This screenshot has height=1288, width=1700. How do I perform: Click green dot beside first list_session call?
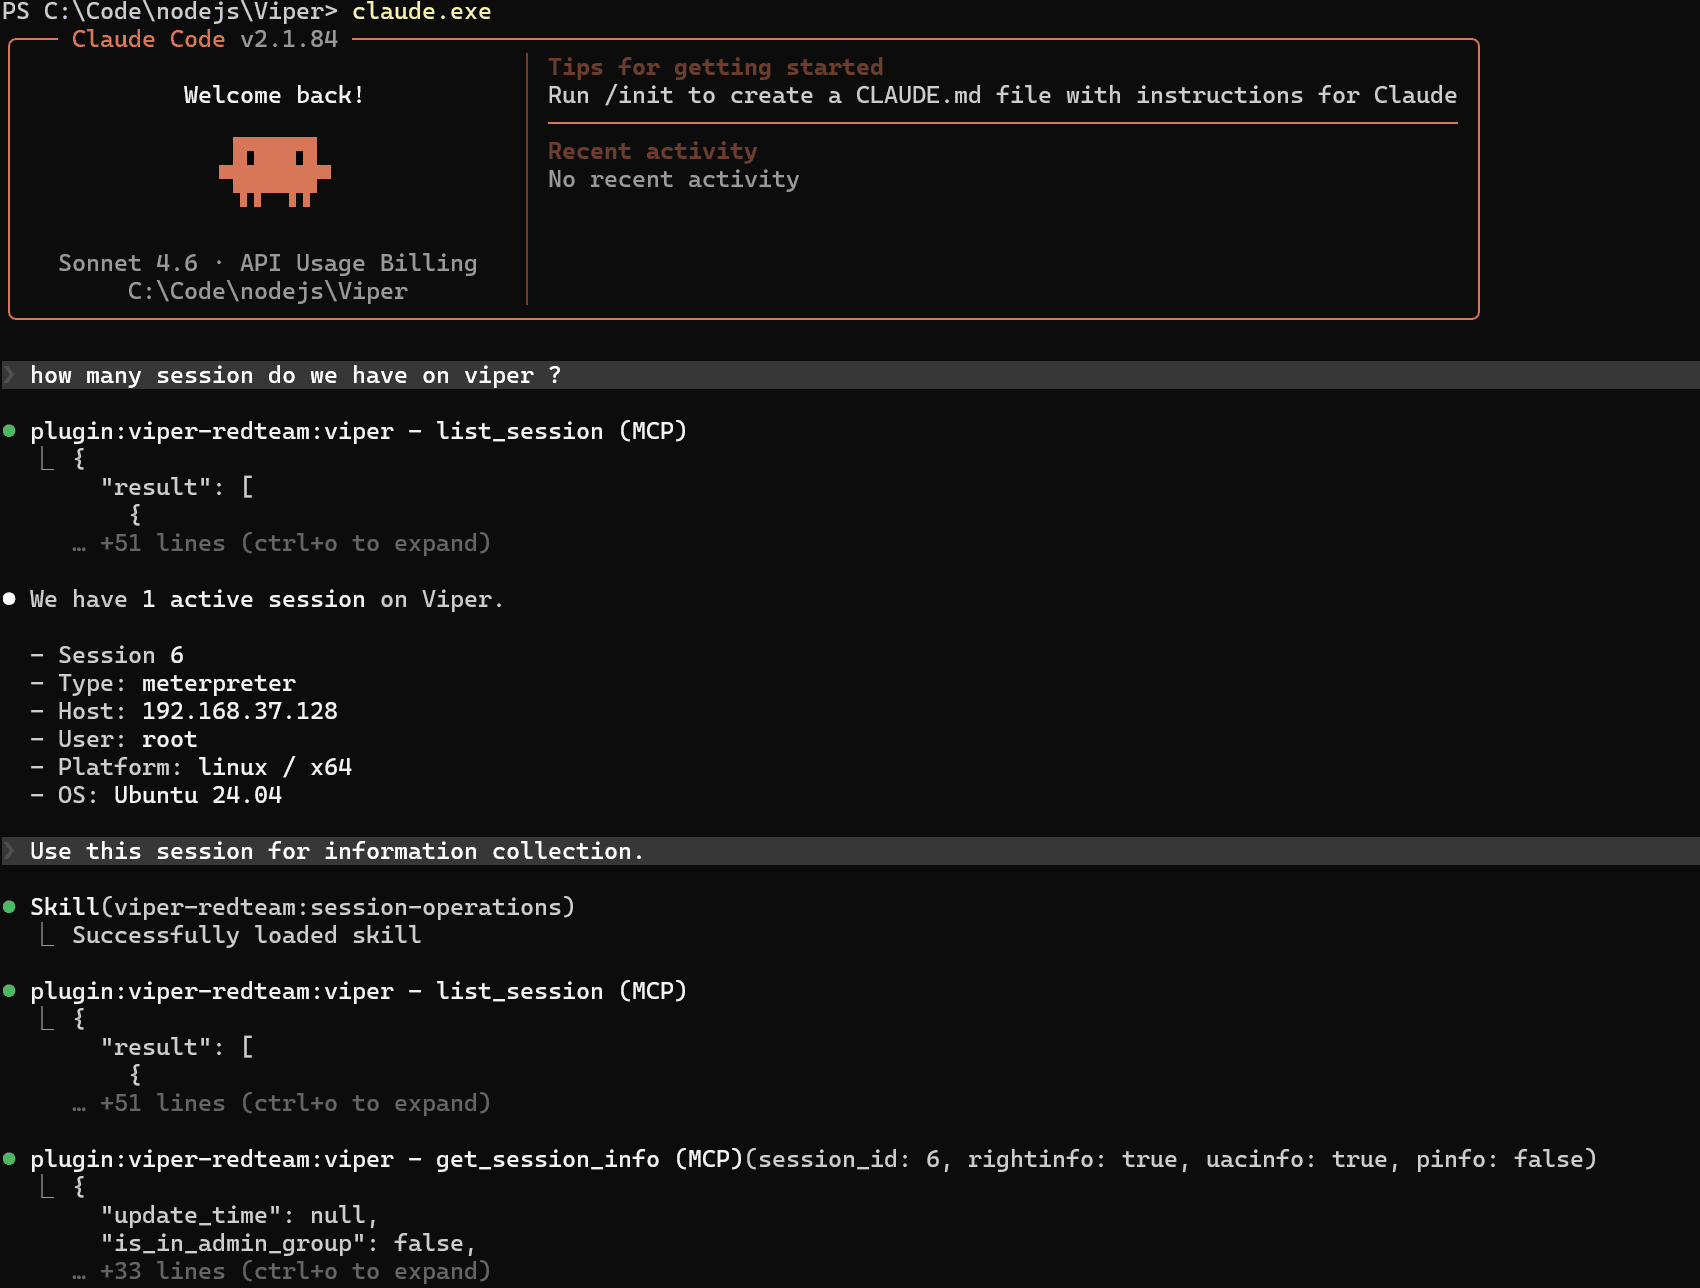[9, 431]
